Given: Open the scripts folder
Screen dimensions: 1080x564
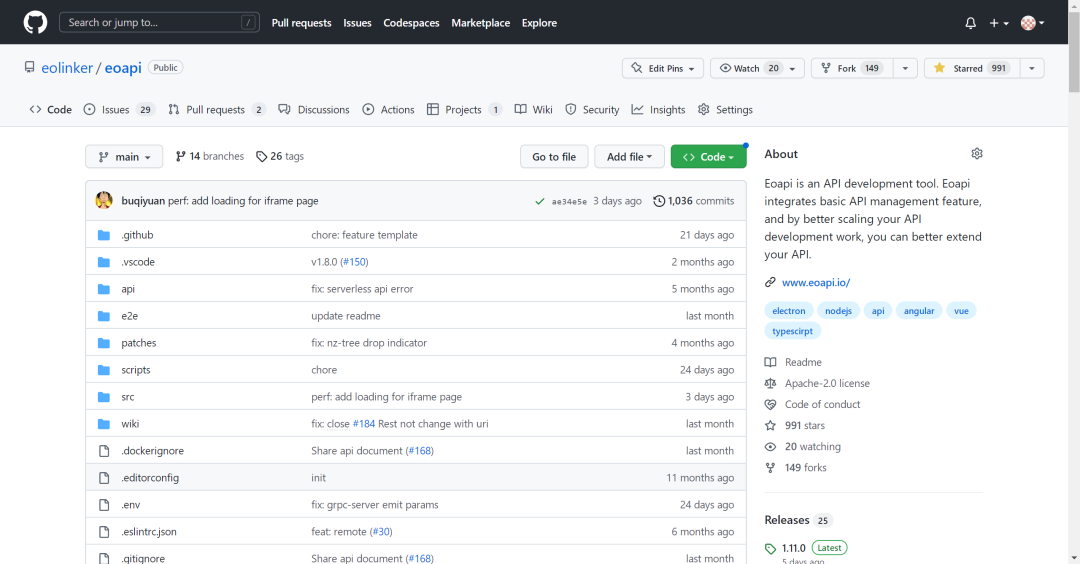Looking at the screenshot, I should point(136,370).
